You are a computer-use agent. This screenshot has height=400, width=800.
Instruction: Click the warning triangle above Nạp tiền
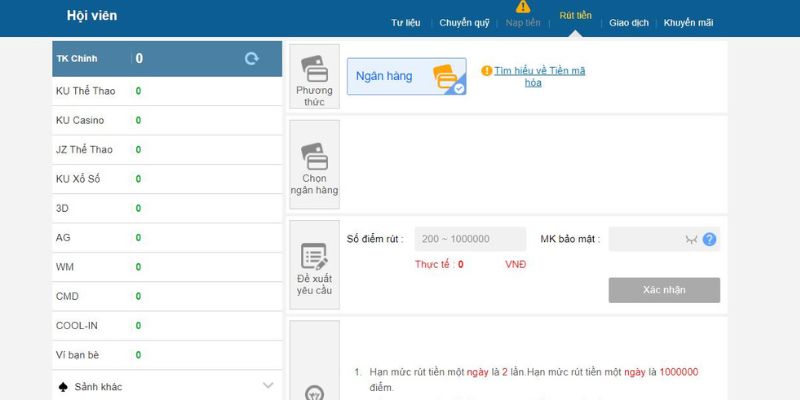coord(523,6)
